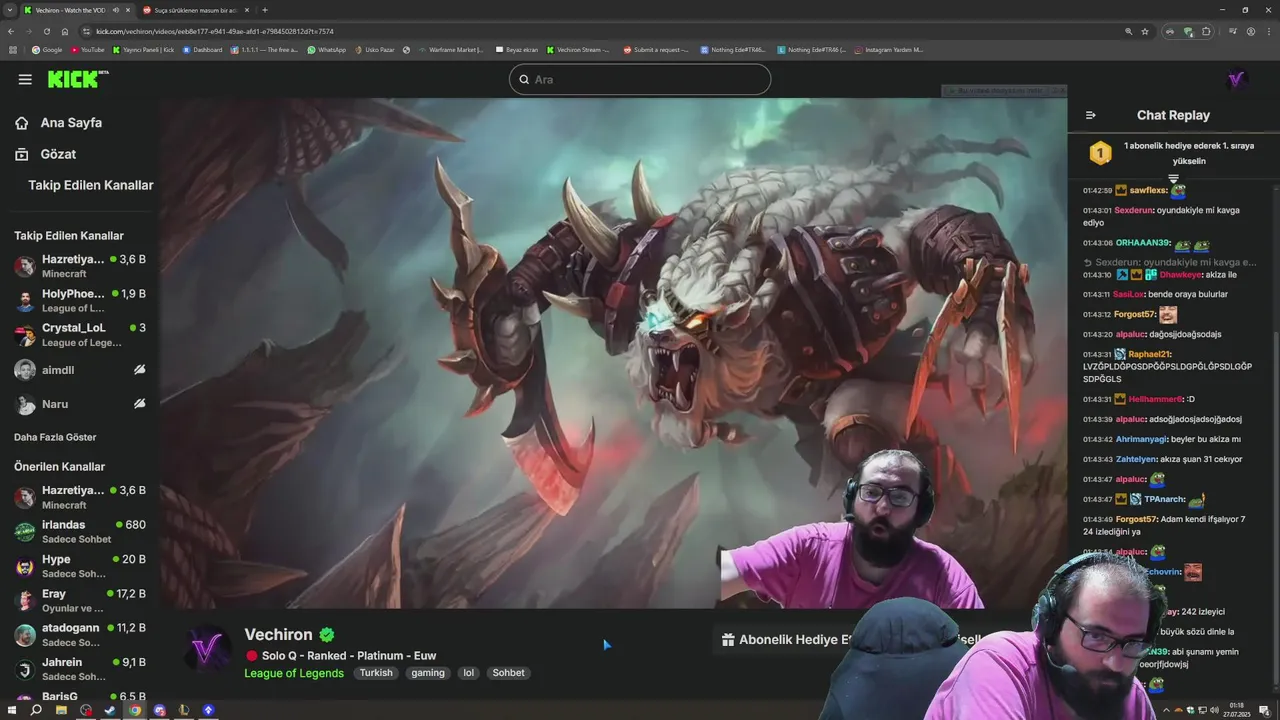Screen dimensions: 1280x720
Task: Open the user profile avatar menu
Action: coord(1237,79)
